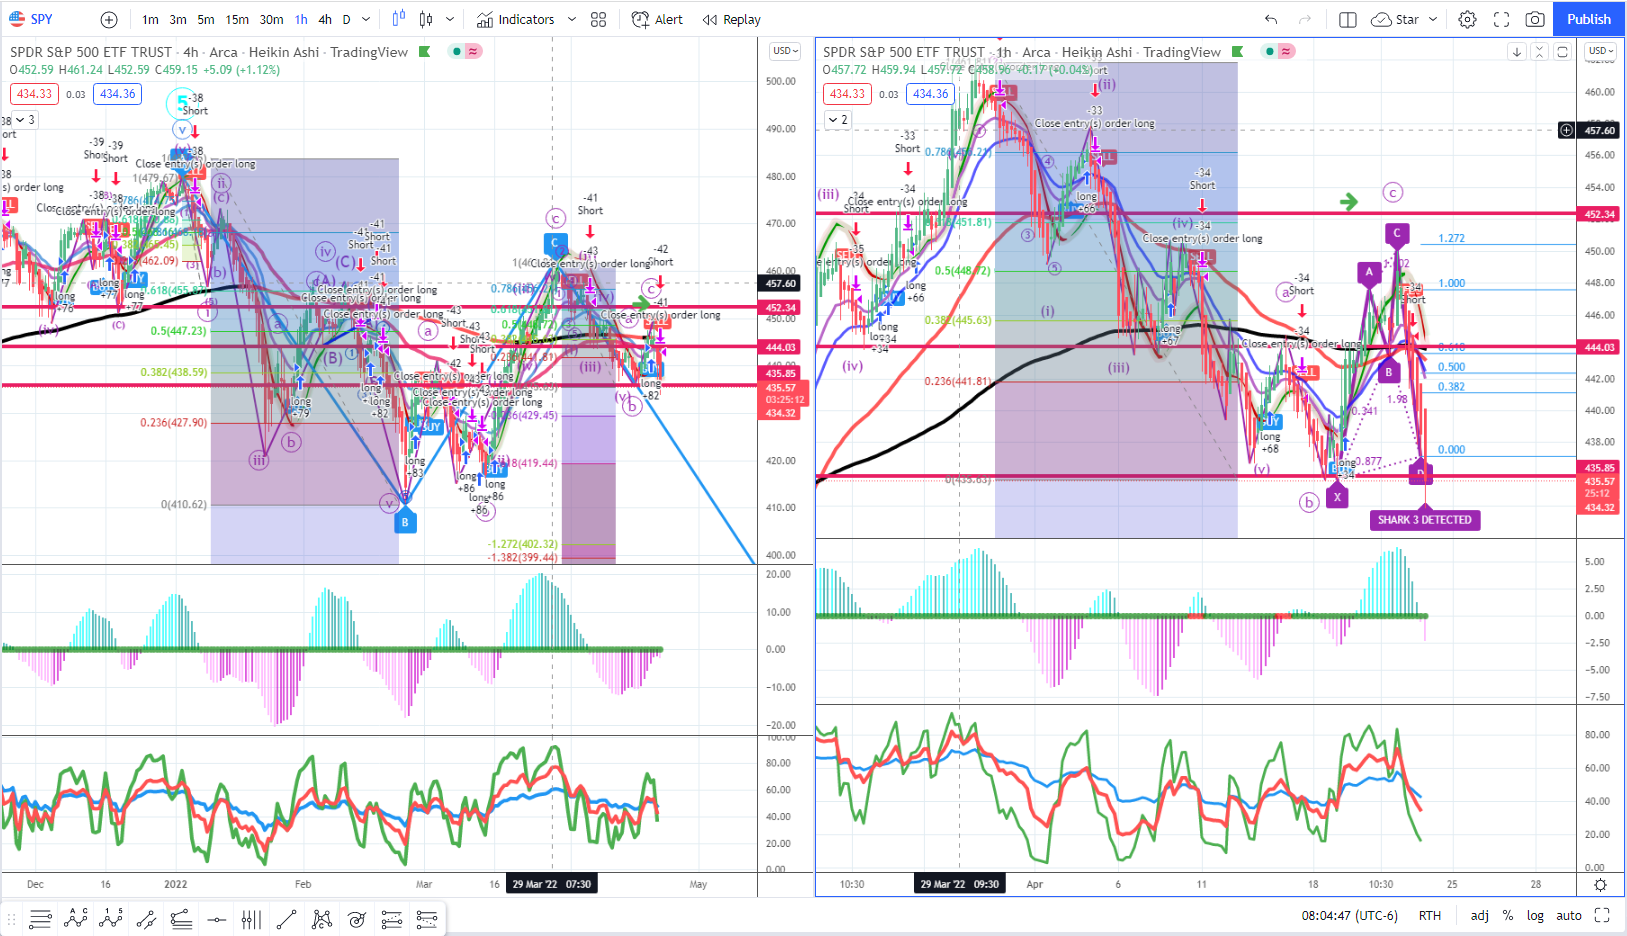Toggle % percentage scale
The image size is (1627, 936).
click(x=1508, y=915)
